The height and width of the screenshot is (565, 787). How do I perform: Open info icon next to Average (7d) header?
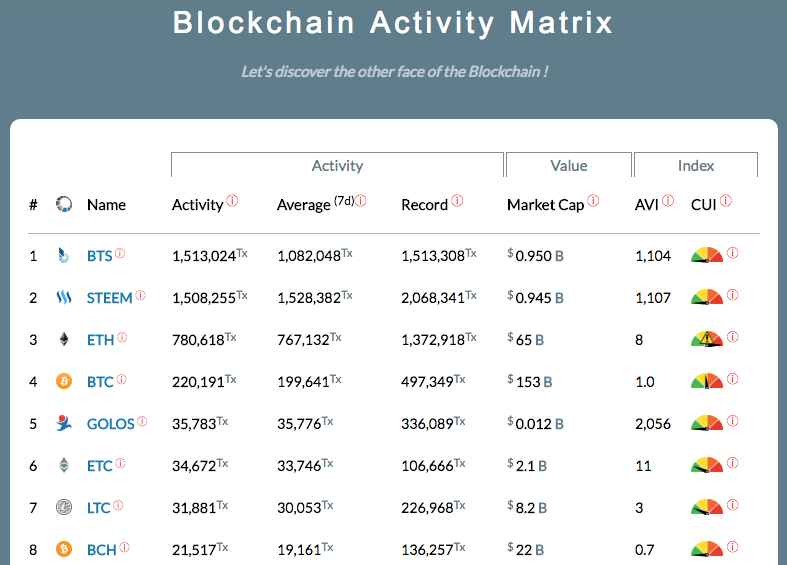(361, 201)
